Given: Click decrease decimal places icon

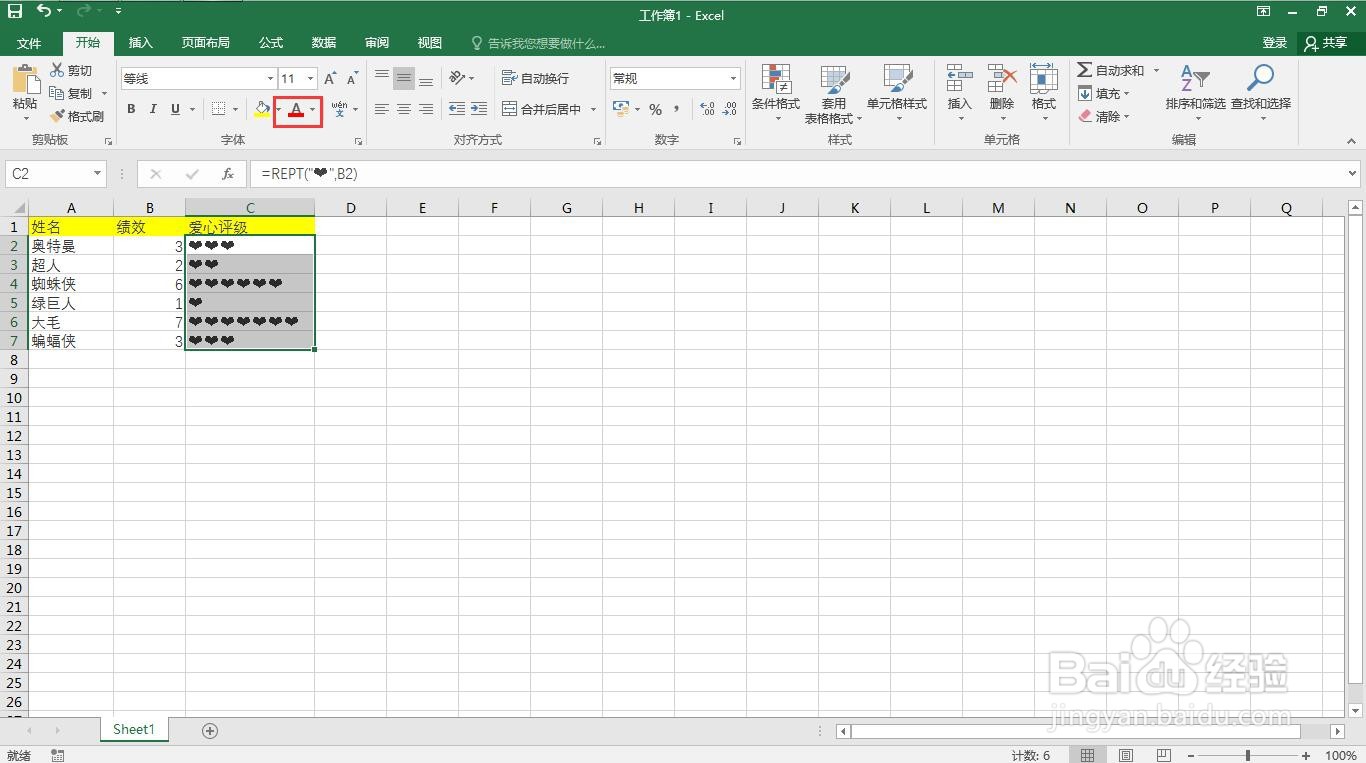Looking at the screenshot, I should tap(730, 109).
